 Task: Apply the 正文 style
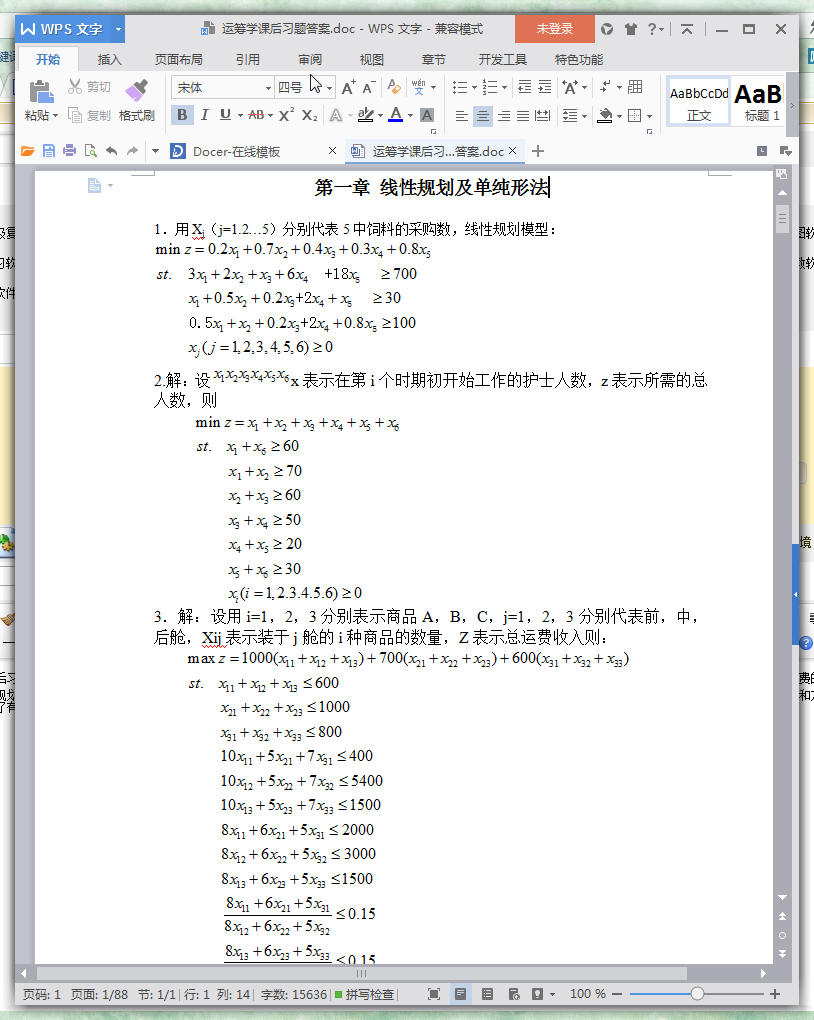tap(699, 102)
